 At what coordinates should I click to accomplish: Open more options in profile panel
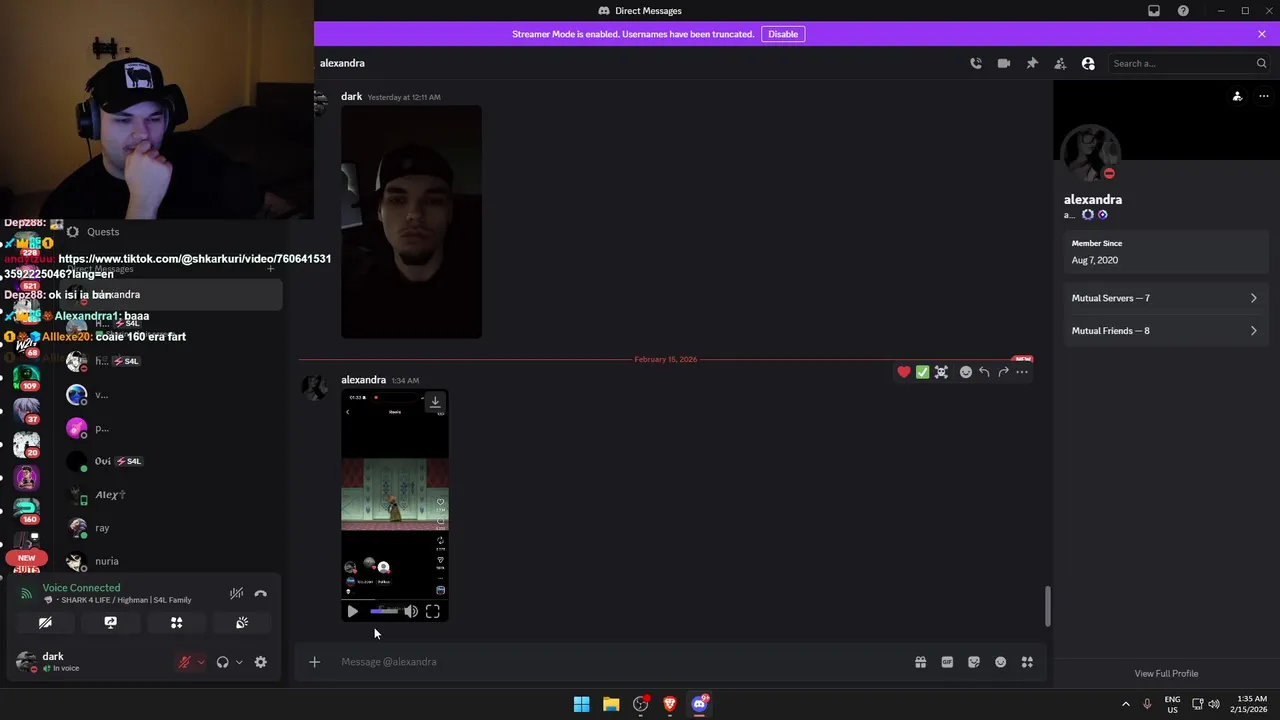tap(1264, 97)
